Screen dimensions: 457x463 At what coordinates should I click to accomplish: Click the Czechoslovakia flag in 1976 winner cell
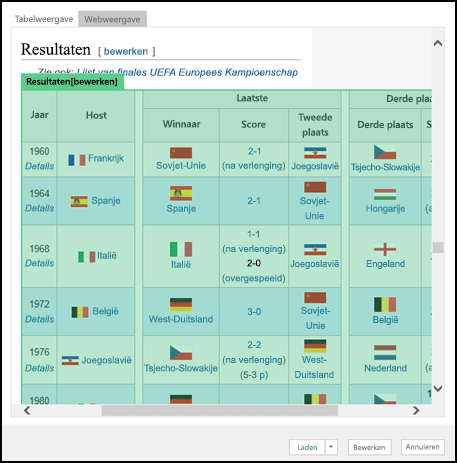[x=181, y=353]
